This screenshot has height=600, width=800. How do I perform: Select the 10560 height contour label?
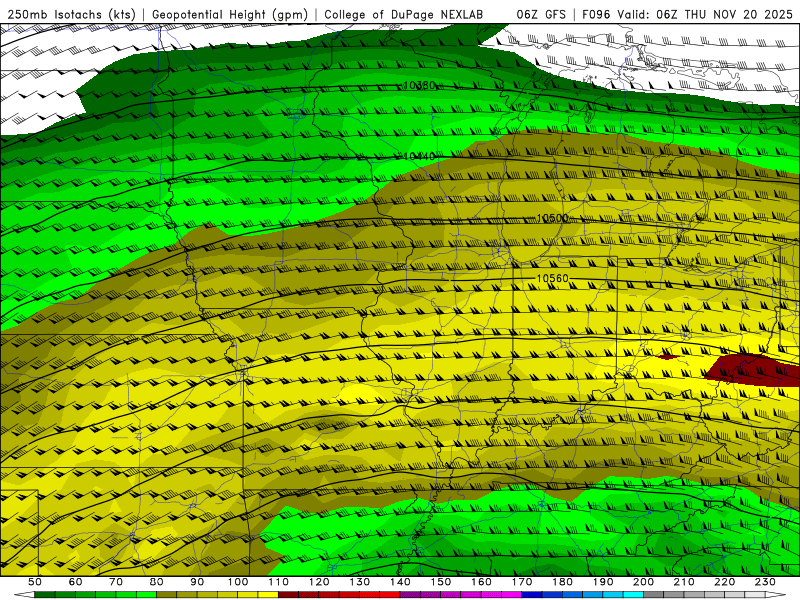[553, 278]
